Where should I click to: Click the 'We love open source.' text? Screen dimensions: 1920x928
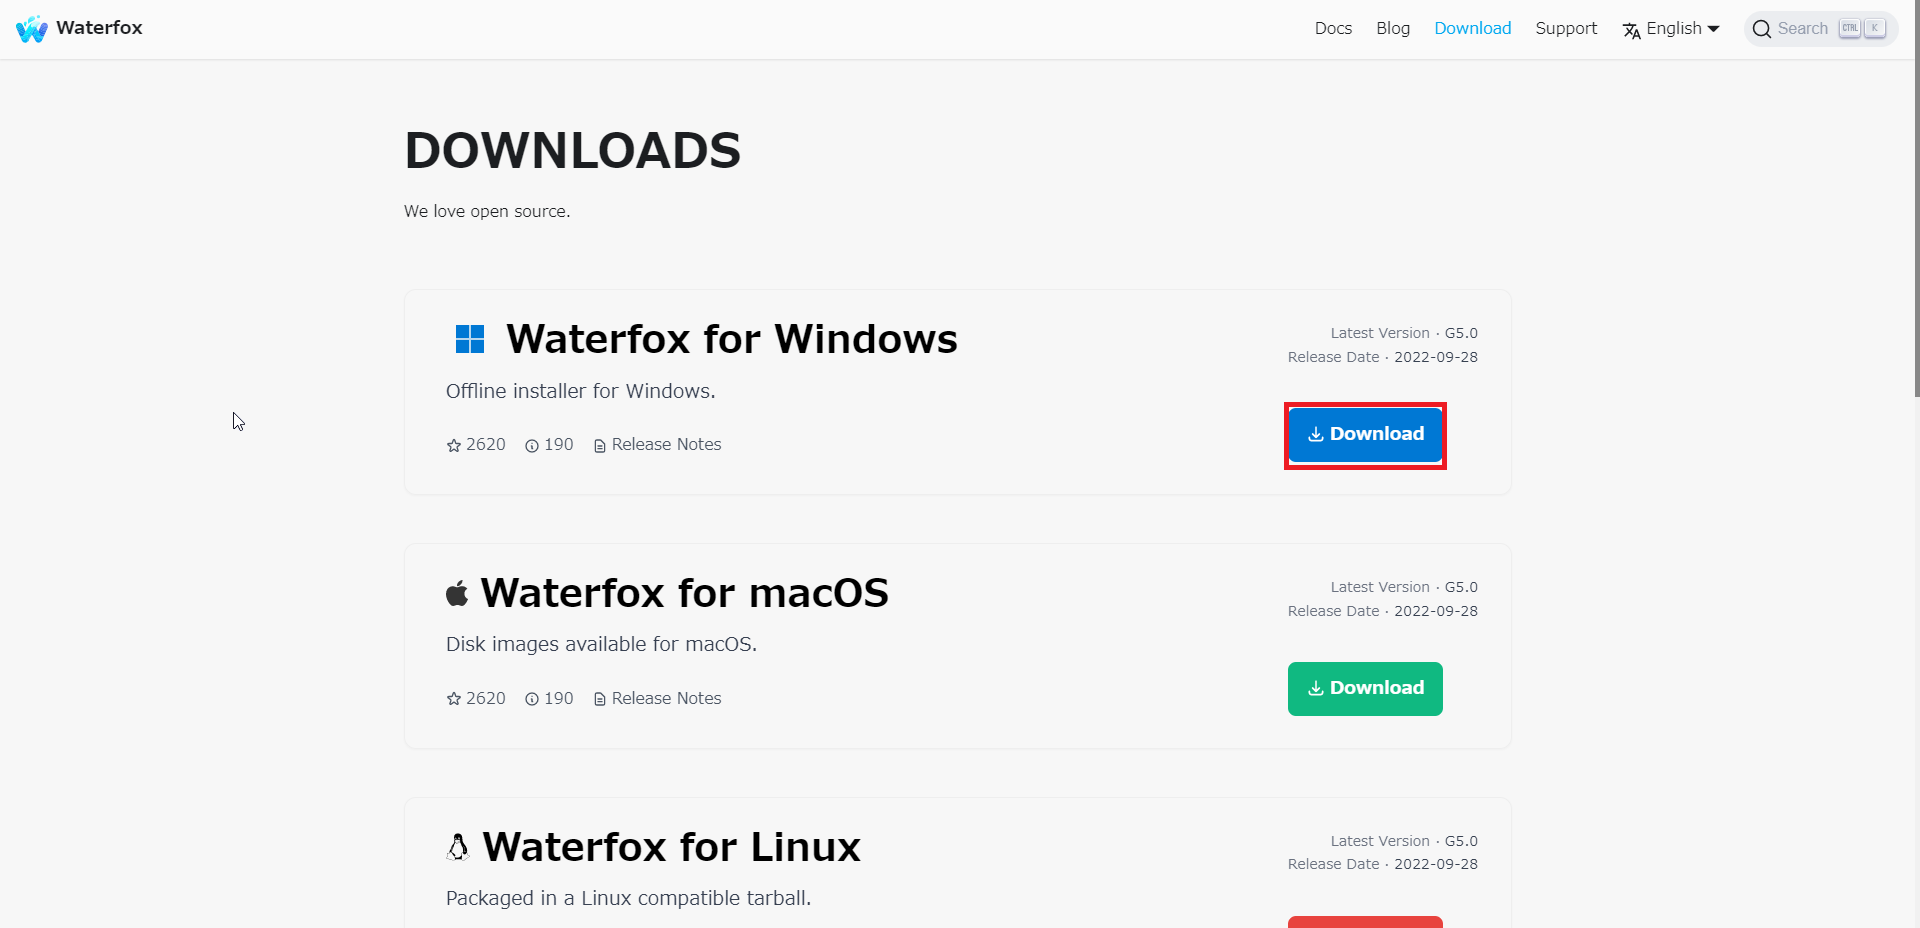pos(487,212)
